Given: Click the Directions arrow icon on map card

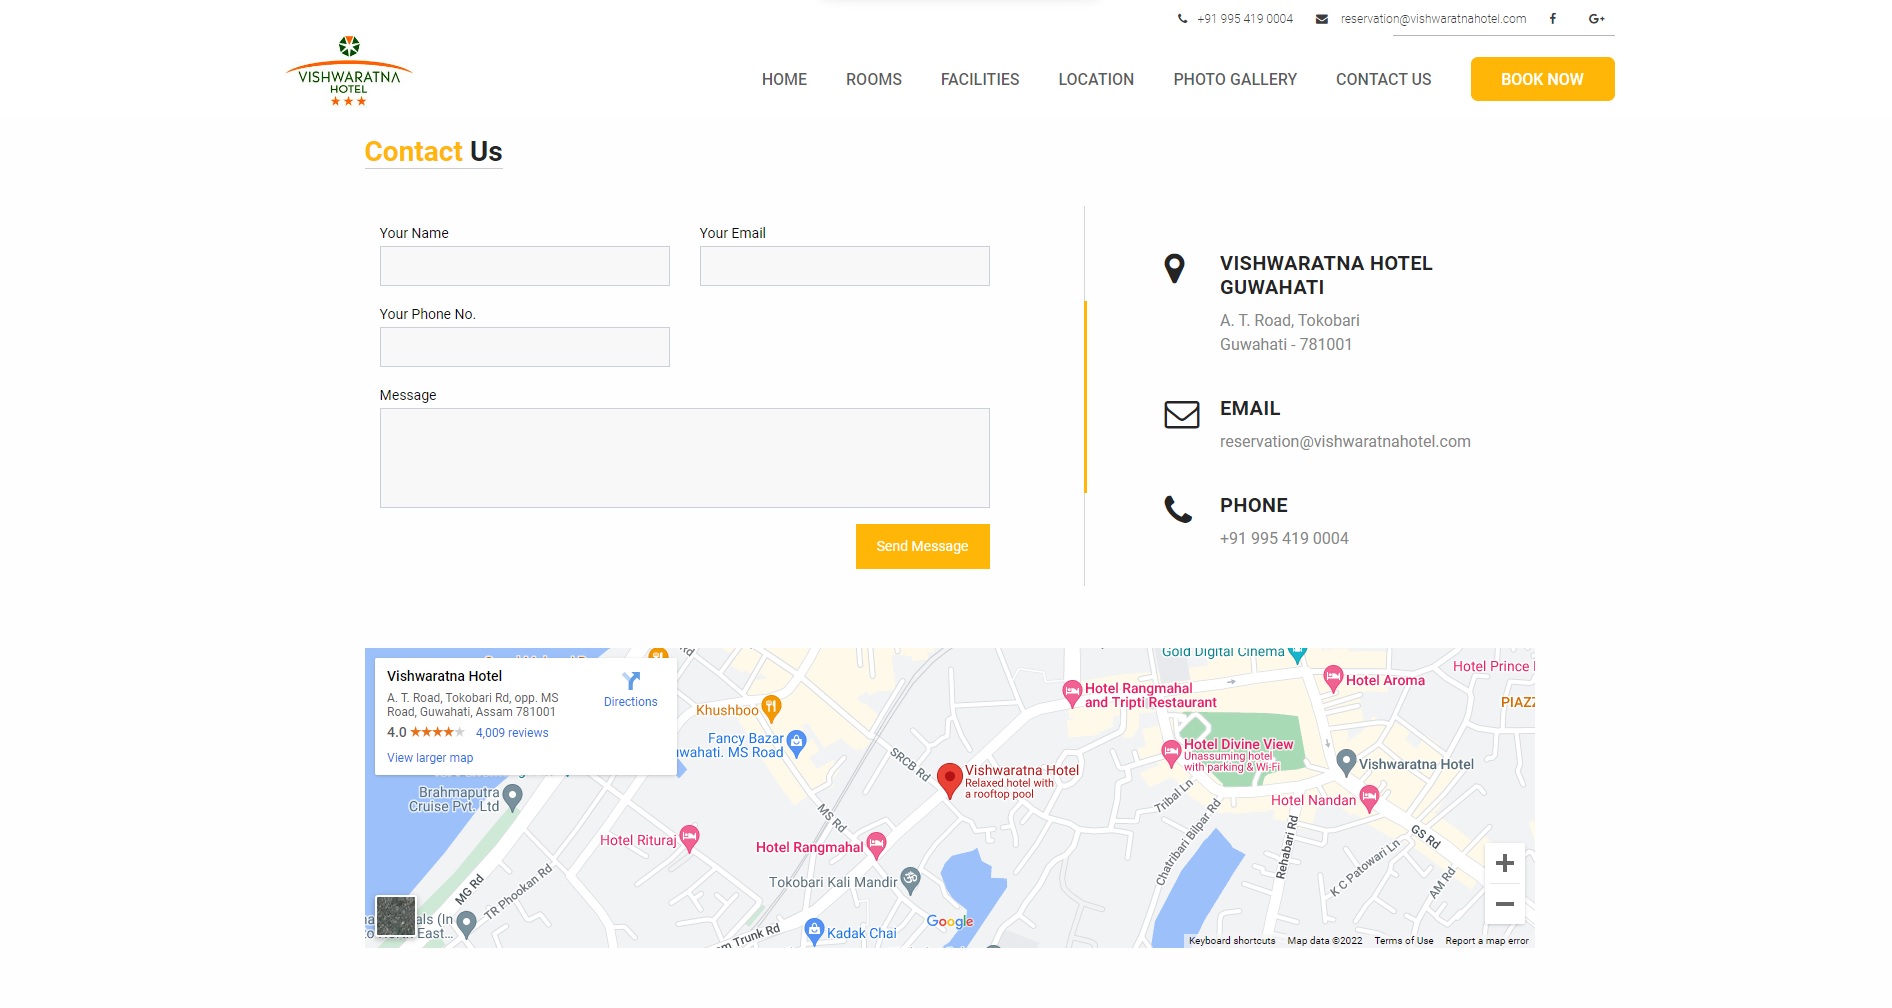Looking at the screenshot, I should (x=631, y=681).
